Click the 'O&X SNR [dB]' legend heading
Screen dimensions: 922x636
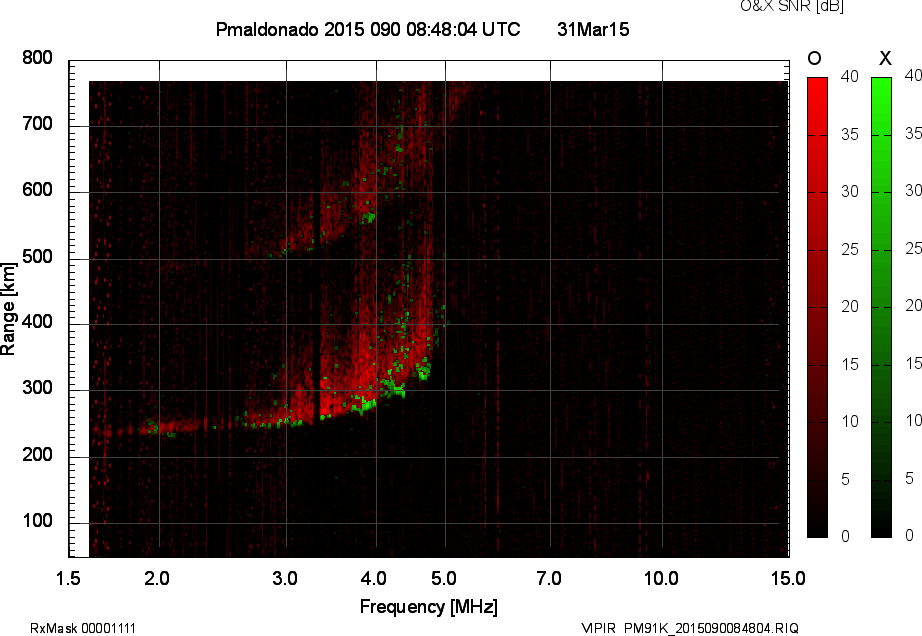(791, 6)
